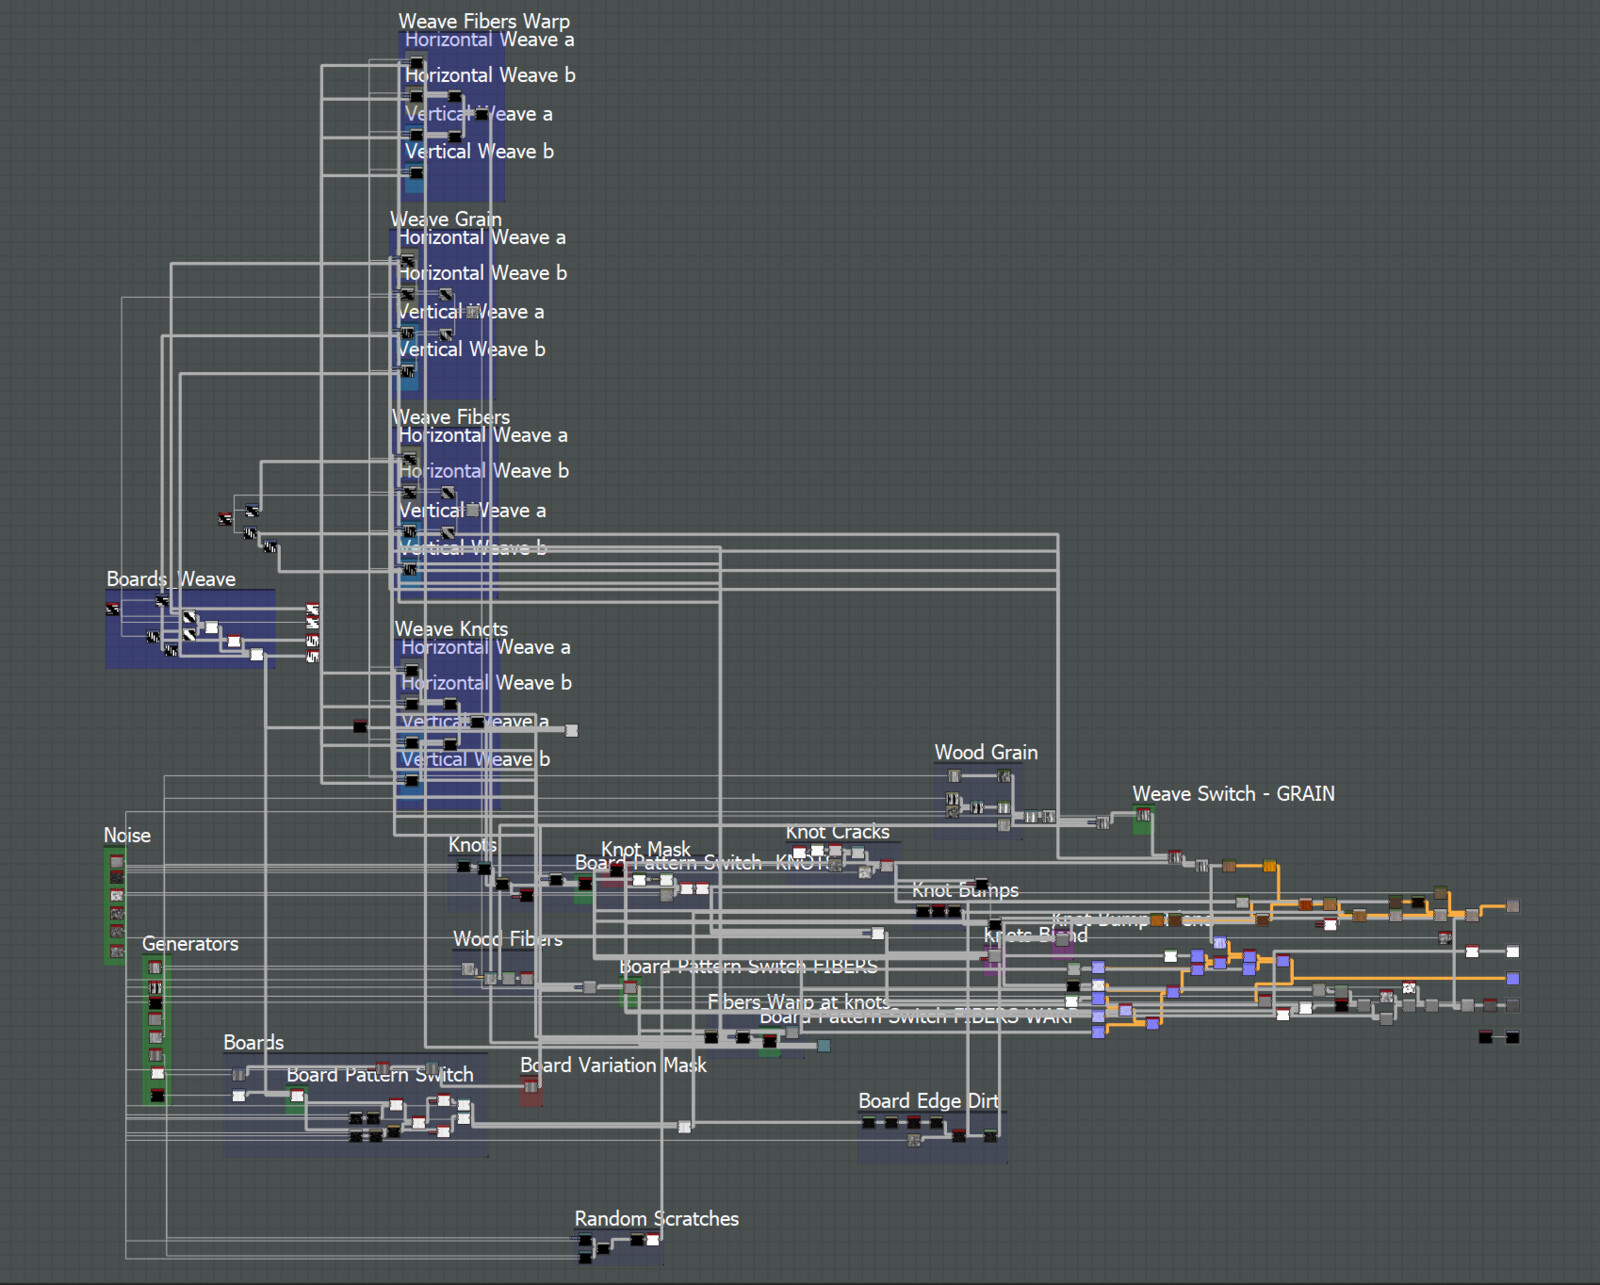Screen dimensions: 1600x1285
Task: Select the 'Knot Mask' frame title
Action: [x=645, y=849]
